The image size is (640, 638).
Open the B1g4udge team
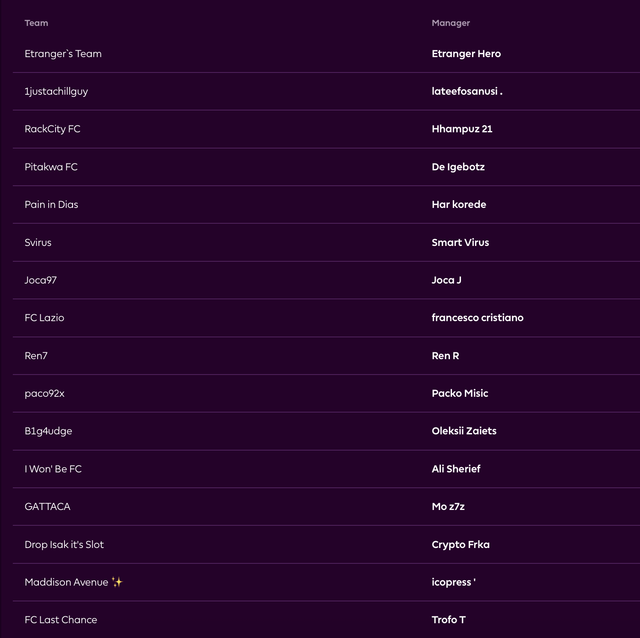[48, 431]
